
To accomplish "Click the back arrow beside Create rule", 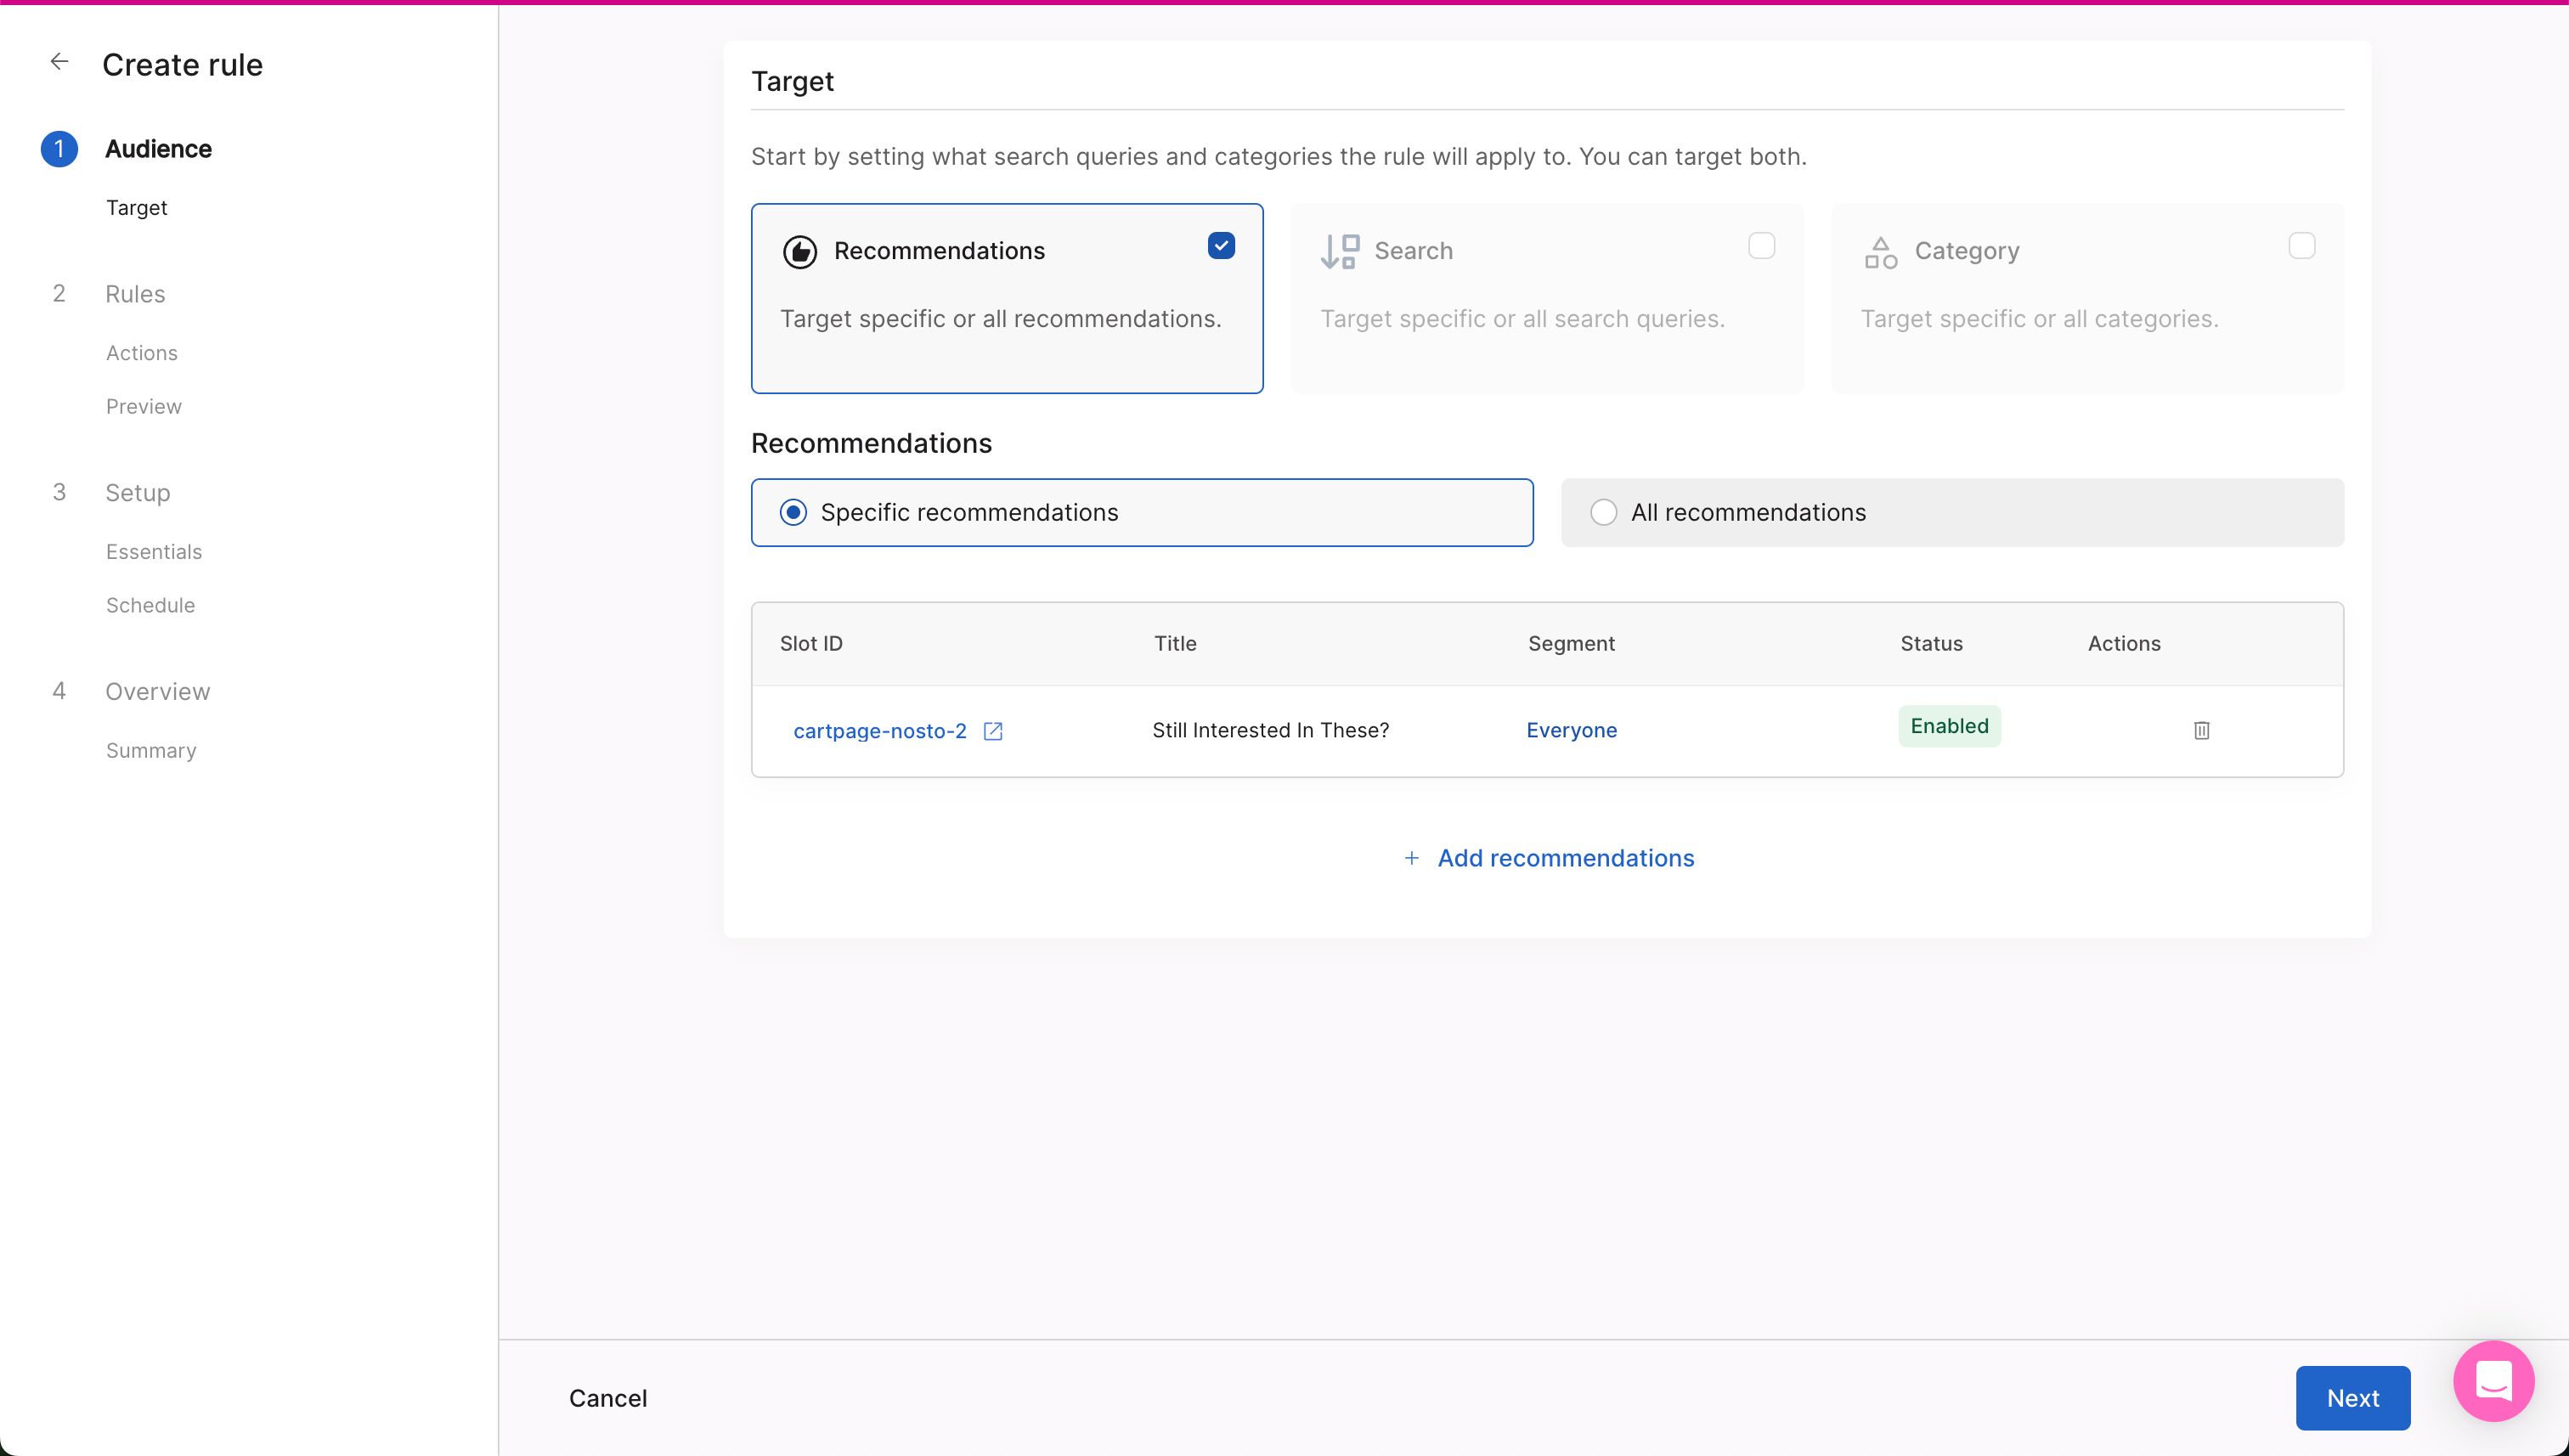I will tap(60, 61).
